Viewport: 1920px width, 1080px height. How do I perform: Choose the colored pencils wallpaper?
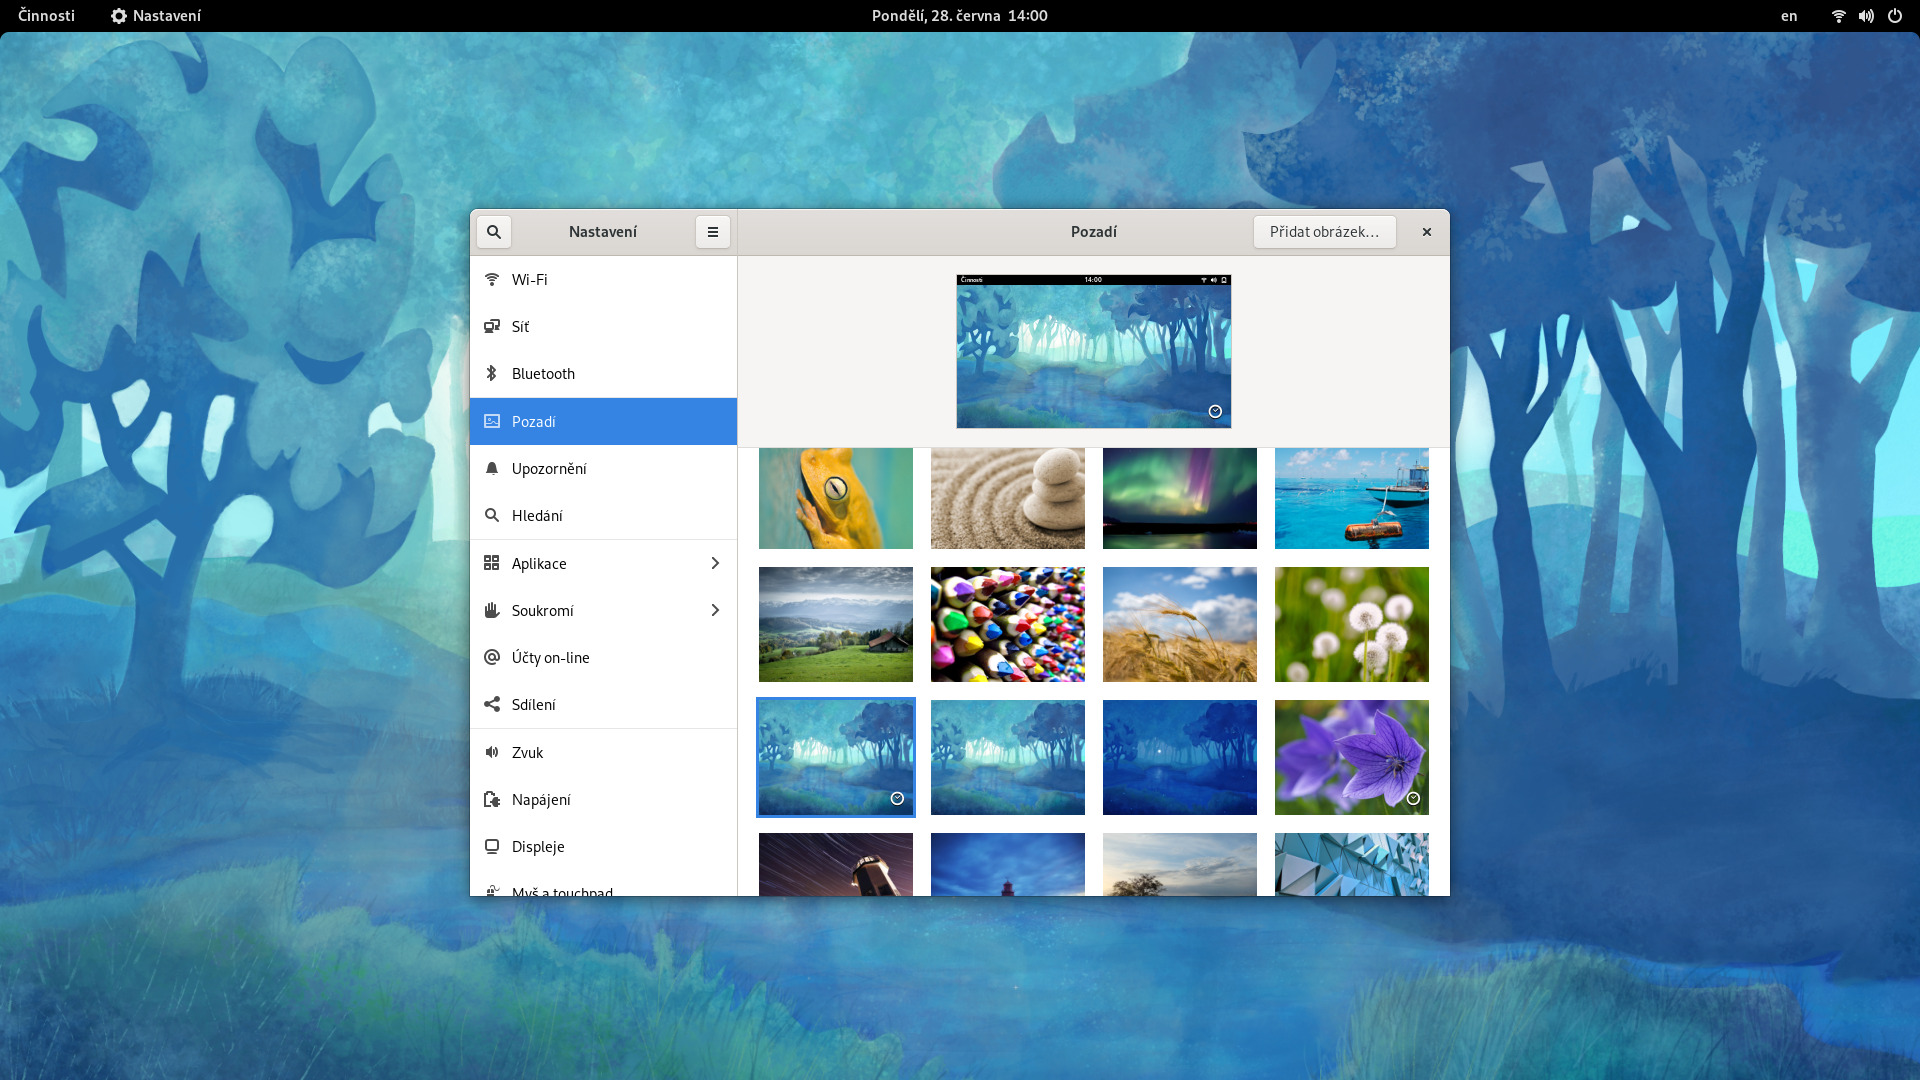pos(1007,625)
